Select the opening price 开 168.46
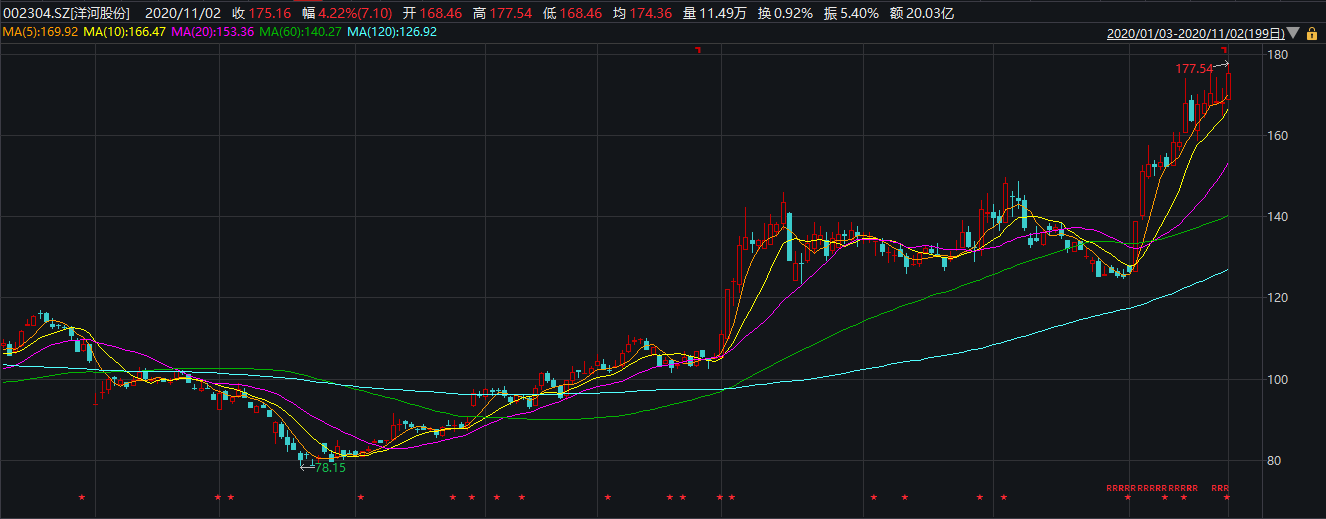Image resolution: width=1326 pixels, height=519 pixels. tap(435, 13)
